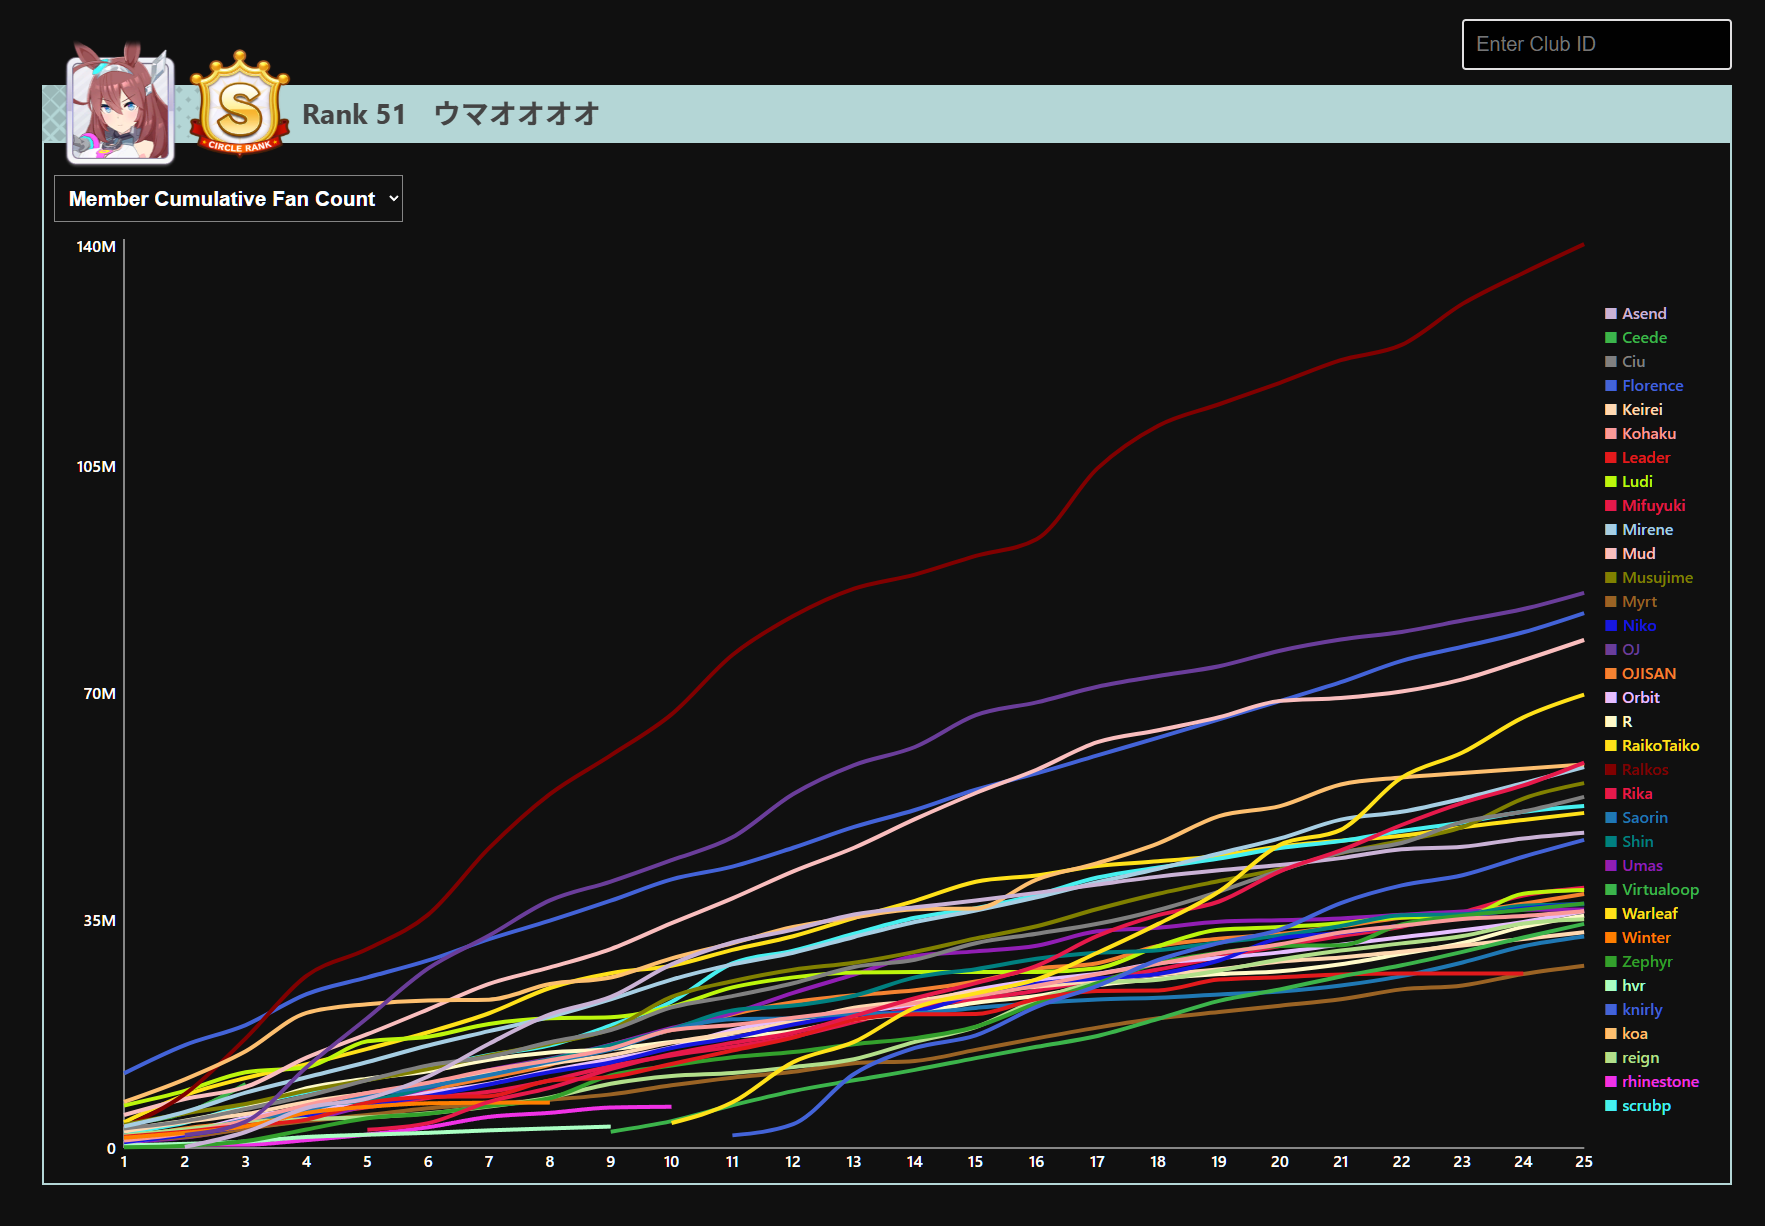Toggle the Orbit series in the legend

[x=1632, y=698]
